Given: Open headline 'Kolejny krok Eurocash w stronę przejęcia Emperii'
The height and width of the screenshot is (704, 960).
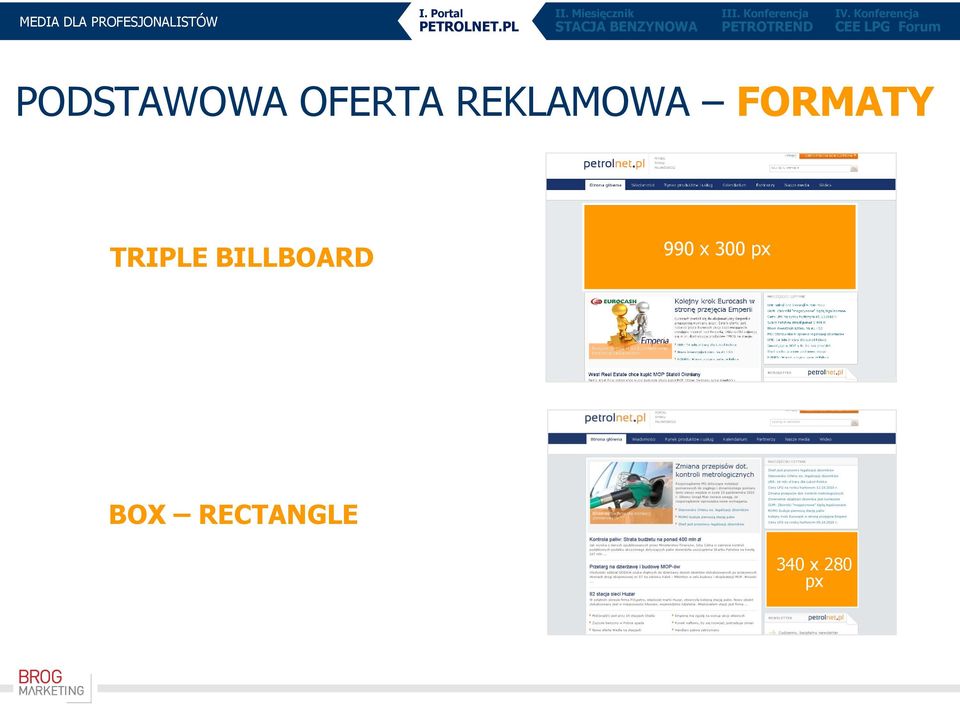Looking at the screenshot, I should coord(714,305).
